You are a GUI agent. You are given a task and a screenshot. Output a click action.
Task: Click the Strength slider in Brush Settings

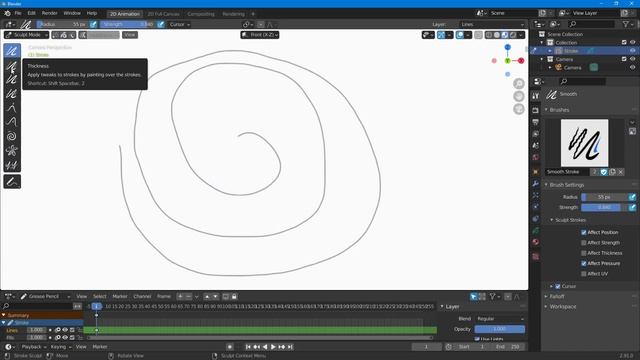point(604,207)
